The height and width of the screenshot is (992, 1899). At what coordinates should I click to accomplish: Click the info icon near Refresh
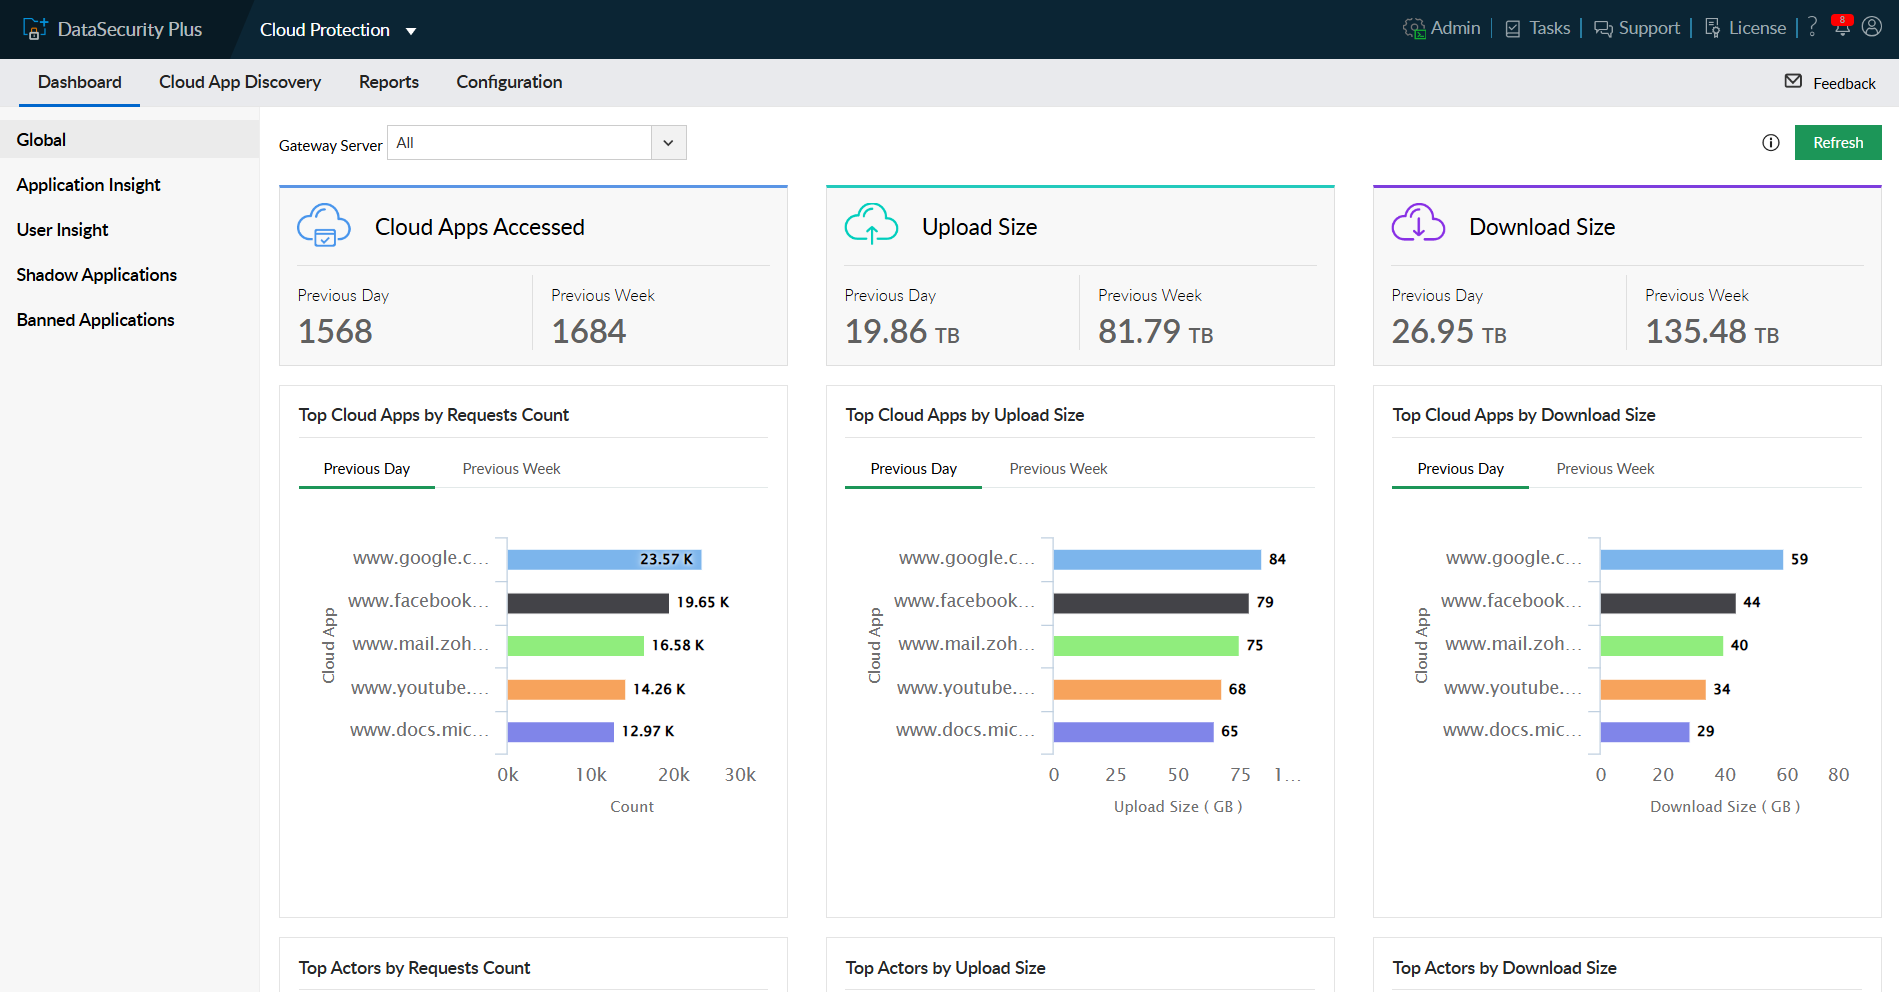[1770, 143]
